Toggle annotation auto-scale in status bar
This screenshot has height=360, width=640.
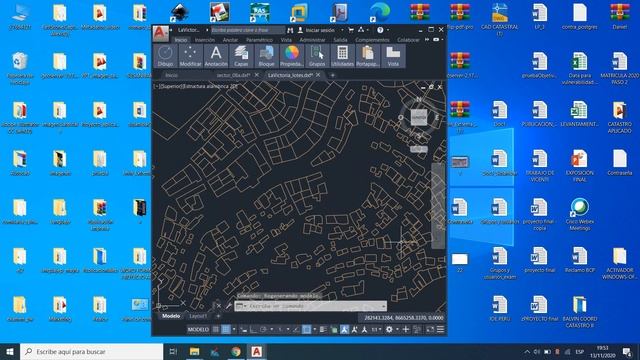click(x=355, y=329)
